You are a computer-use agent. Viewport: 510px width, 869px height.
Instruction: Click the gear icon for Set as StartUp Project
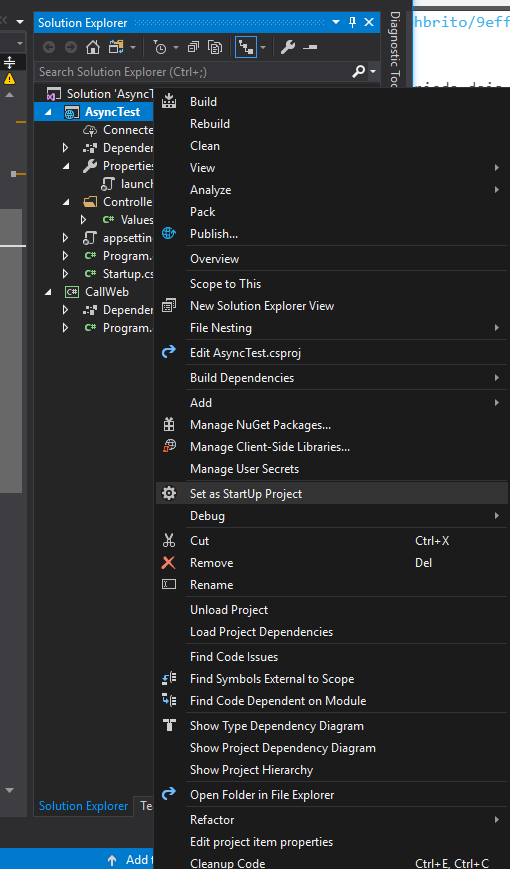(169, 493)
